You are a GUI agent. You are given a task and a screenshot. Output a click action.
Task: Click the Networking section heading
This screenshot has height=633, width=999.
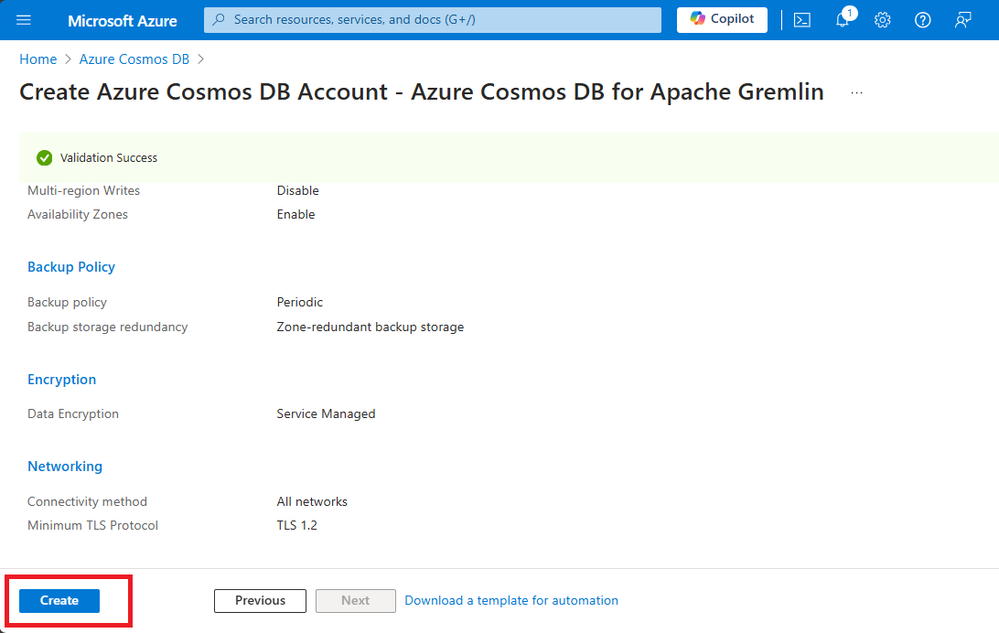pos(65,467)
